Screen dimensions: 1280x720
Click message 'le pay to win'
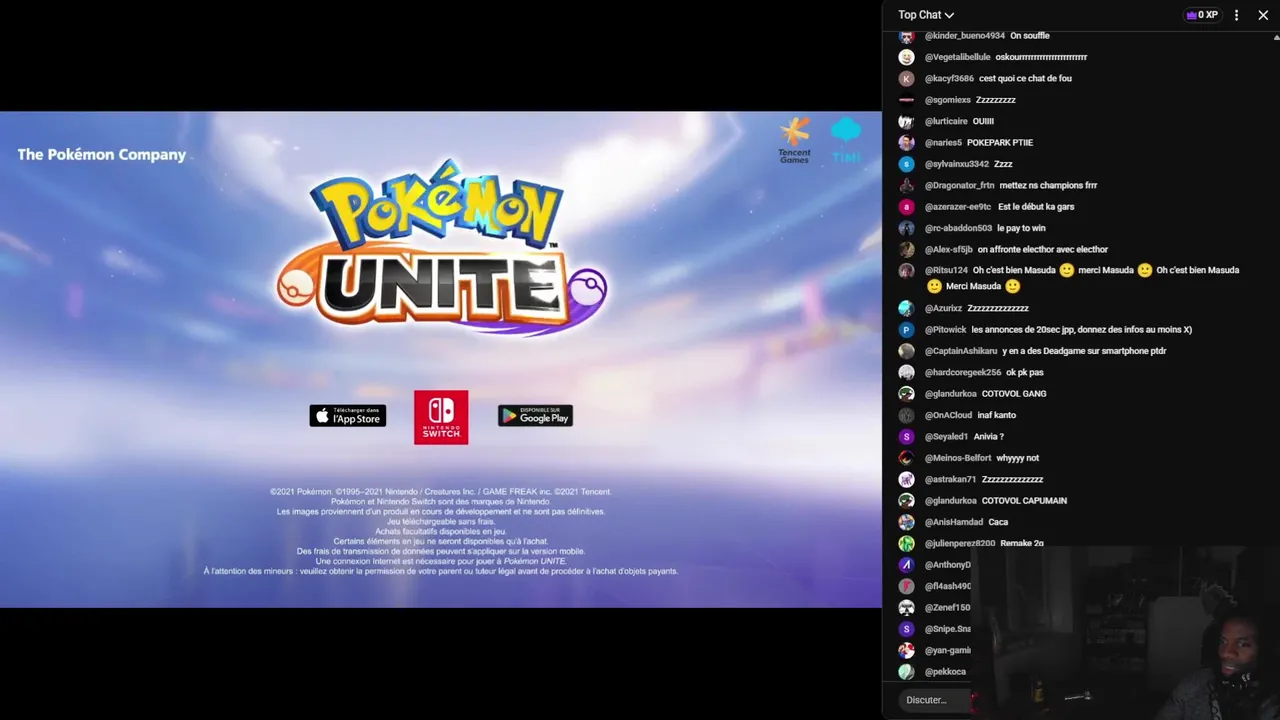(1021, 228)
